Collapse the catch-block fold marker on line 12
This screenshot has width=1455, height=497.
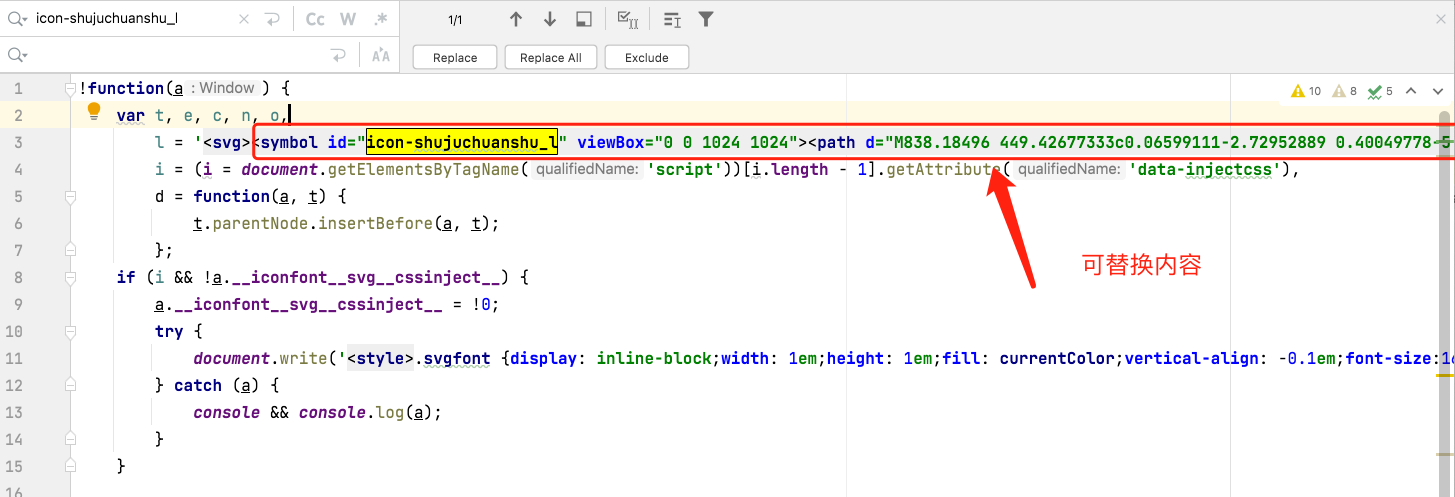coord(70,386)
